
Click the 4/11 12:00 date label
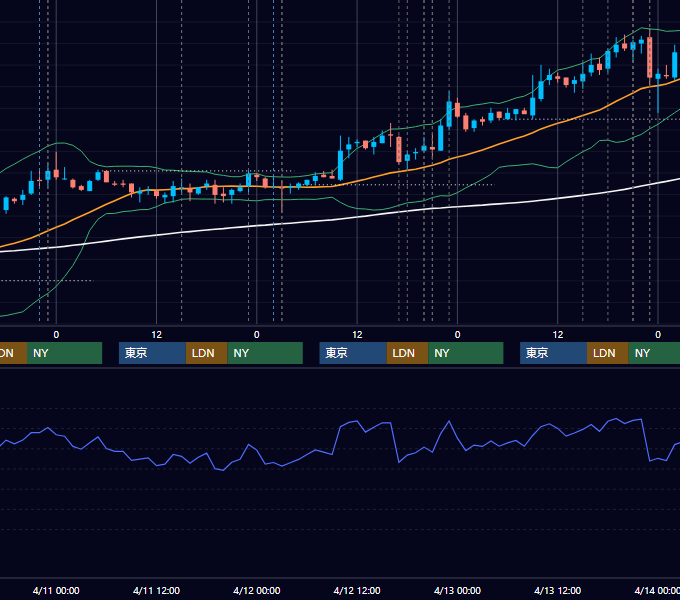coord(156,590)
